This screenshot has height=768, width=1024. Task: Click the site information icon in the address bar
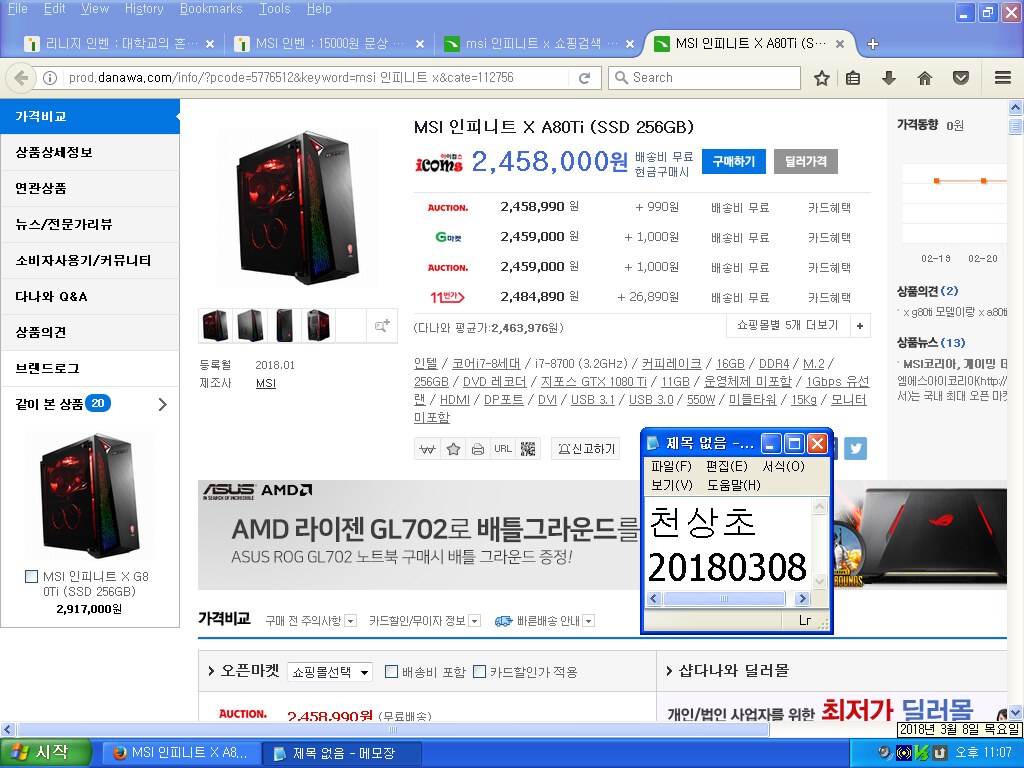pos(50,78)
